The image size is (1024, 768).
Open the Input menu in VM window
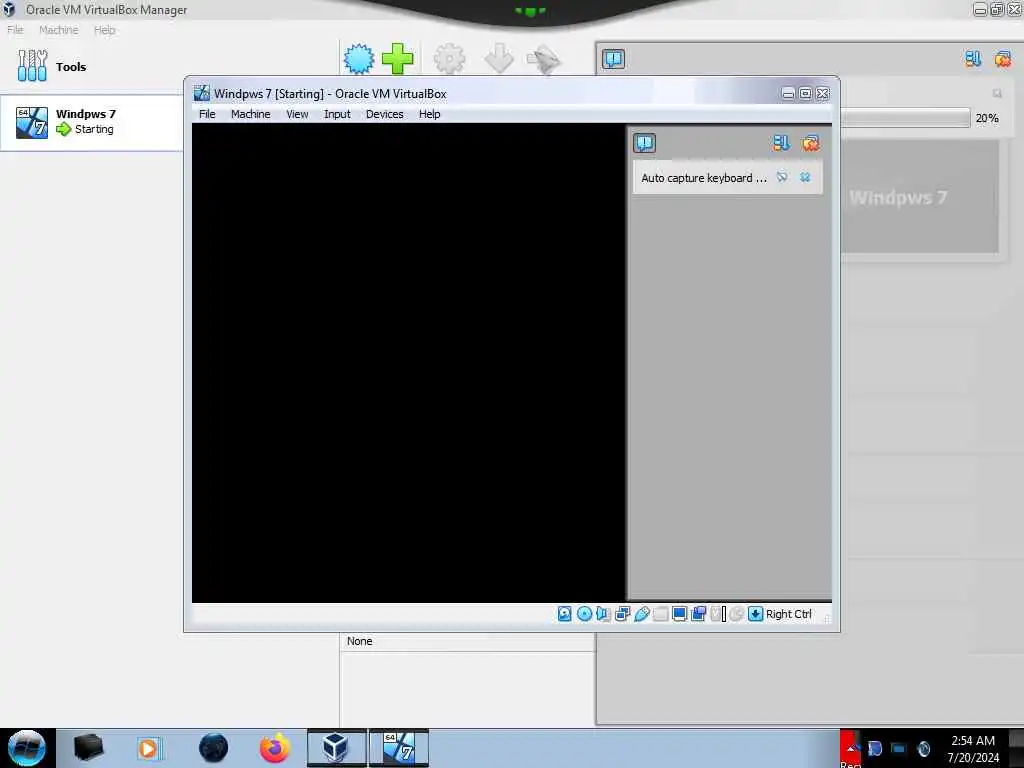coord(337,114)
